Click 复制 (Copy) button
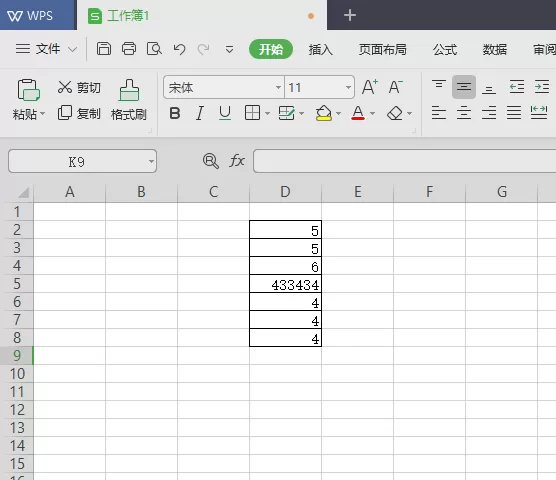The height and width of the screenshot is (480, 556). tap(79, 113)
